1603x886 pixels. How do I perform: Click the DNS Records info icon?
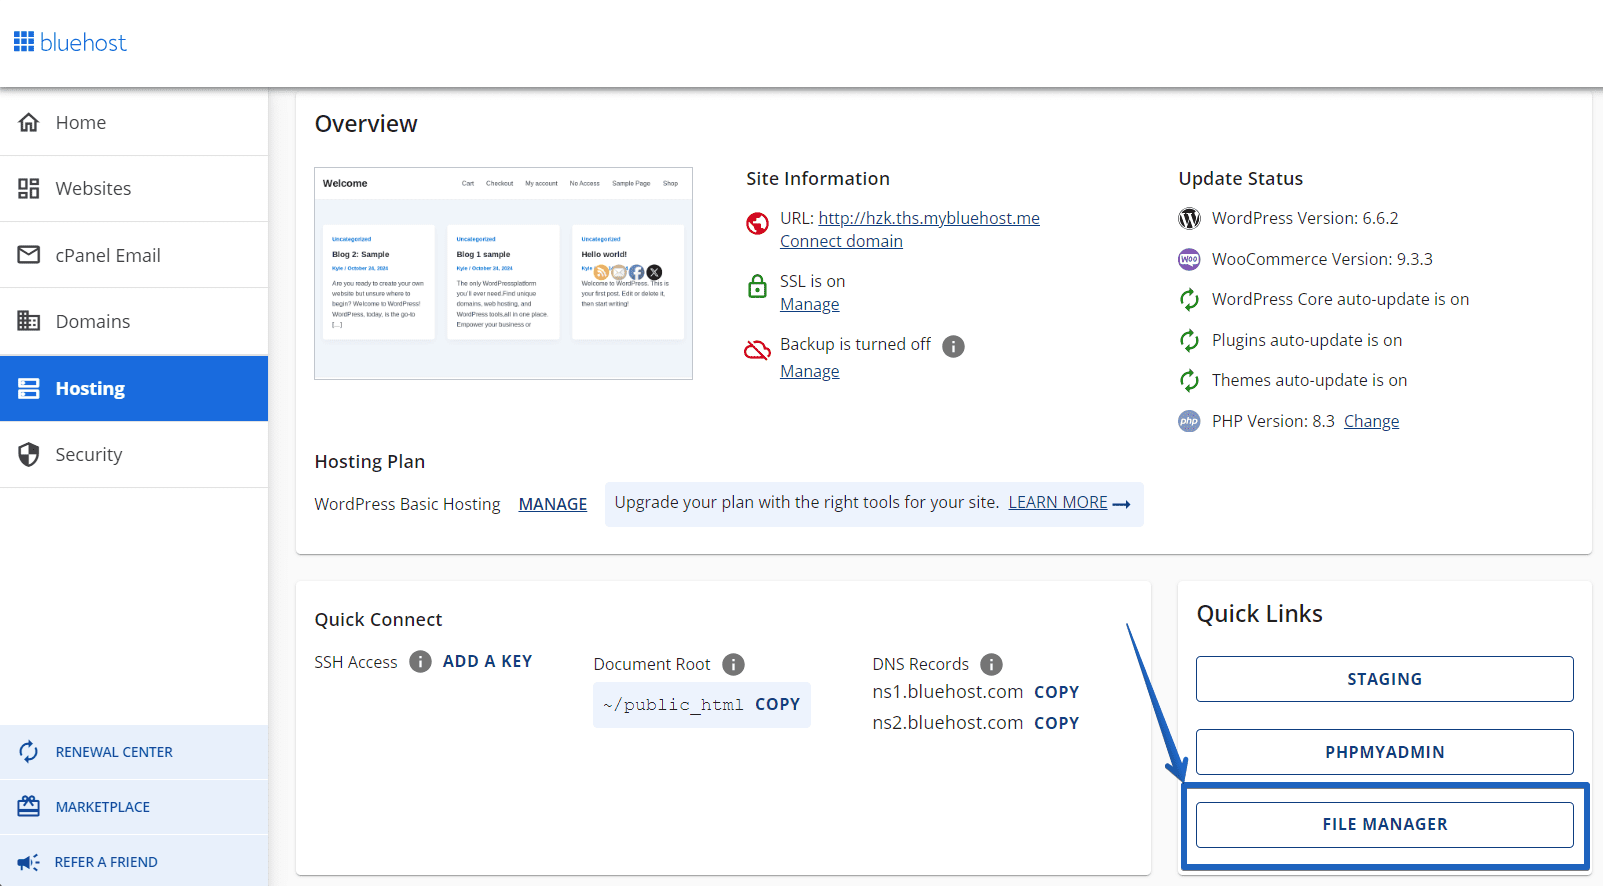click(x=991, y=664)
